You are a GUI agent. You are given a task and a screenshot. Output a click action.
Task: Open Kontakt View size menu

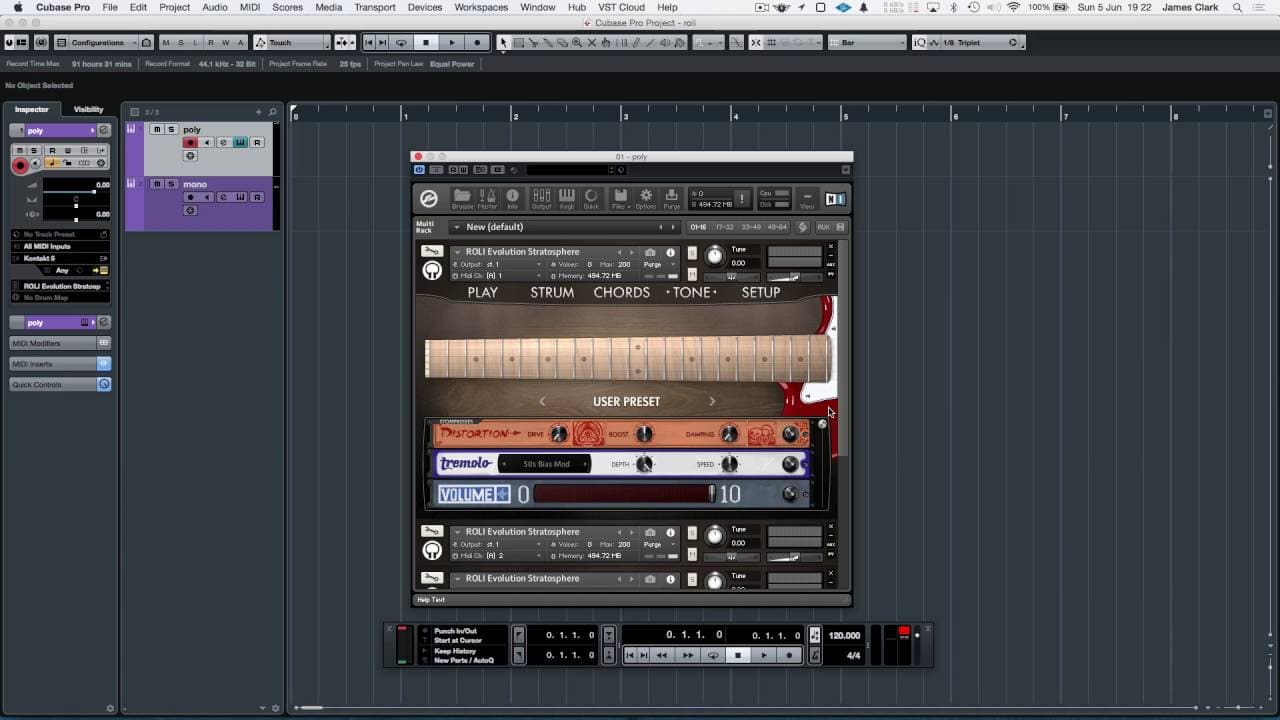[x=807, y=199]
